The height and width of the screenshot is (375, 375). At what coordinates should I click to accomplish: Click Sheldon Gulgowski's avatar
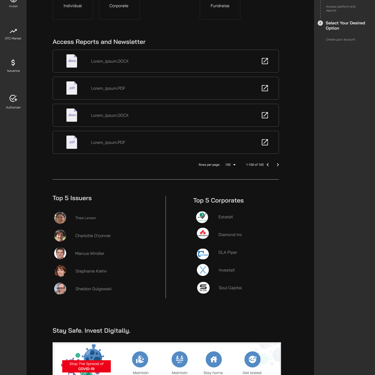pos(60,289)
